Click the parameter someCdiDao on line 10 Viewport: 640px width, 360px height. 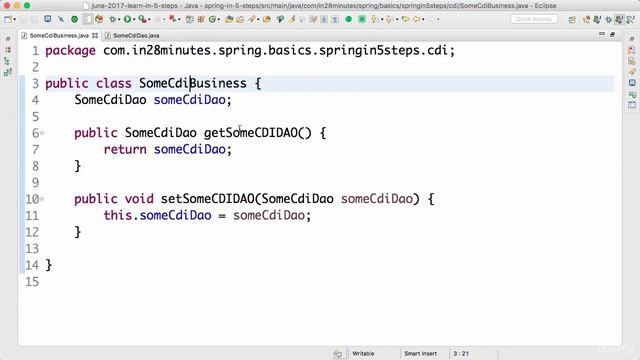(377, 199)
